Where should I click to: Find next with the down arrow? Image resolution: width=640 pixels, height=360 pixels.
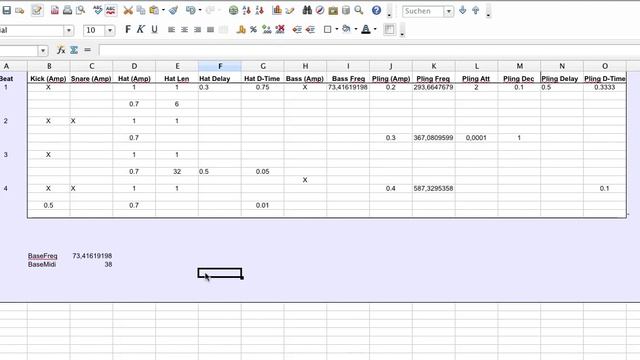[462, 11]
